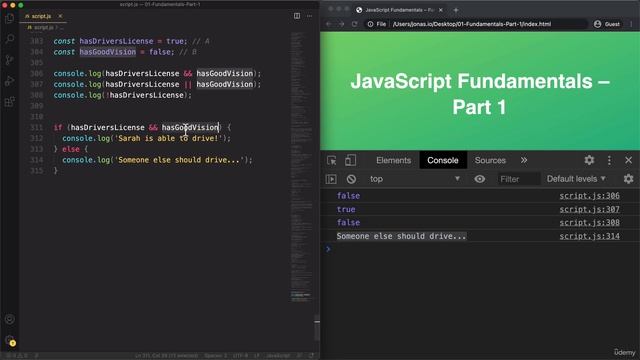
Task: Open the browser three-dot menu
Action: (x=631, y=24)
